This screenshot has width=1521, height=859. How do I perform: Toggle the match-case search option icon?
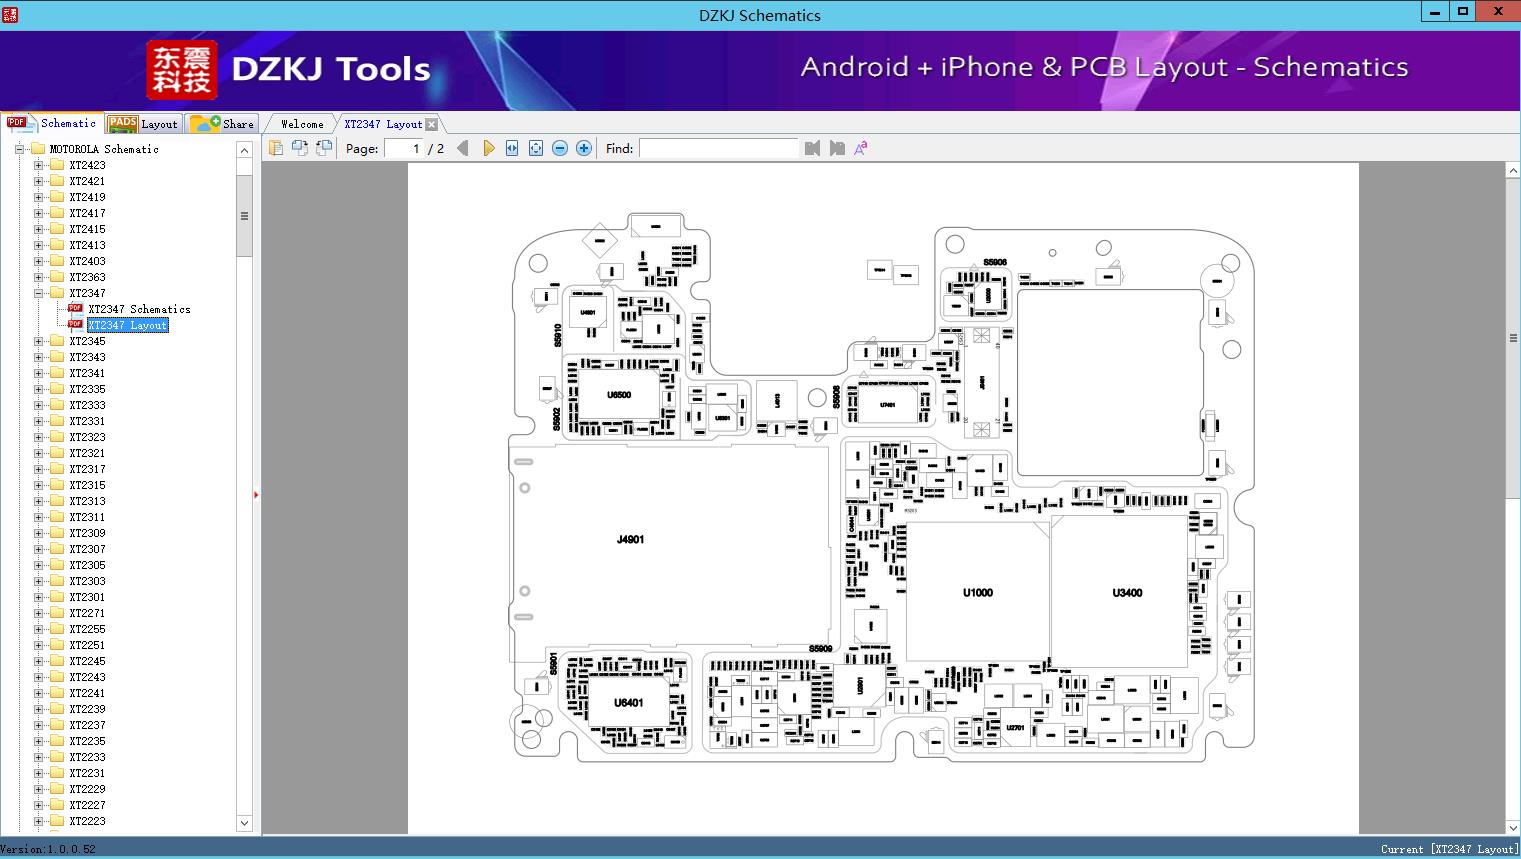[x=860, y=148]
